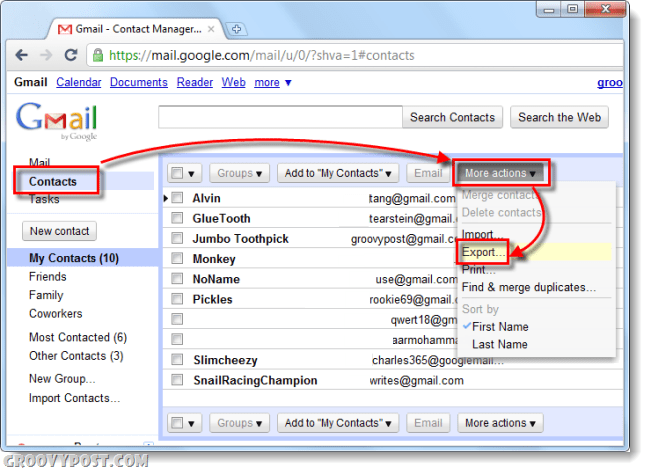Open a new tab with the plus button

pos(236,29)
